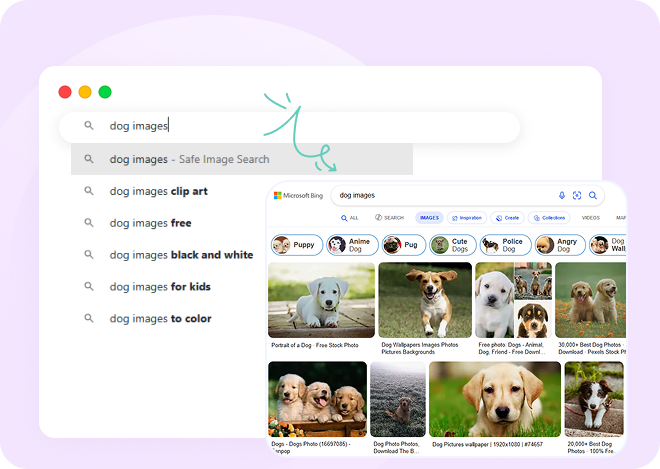Viewport: 660px width, 469px height.
Task: Click the search icon beside "dog images to color"
Action: coord(89,319)
